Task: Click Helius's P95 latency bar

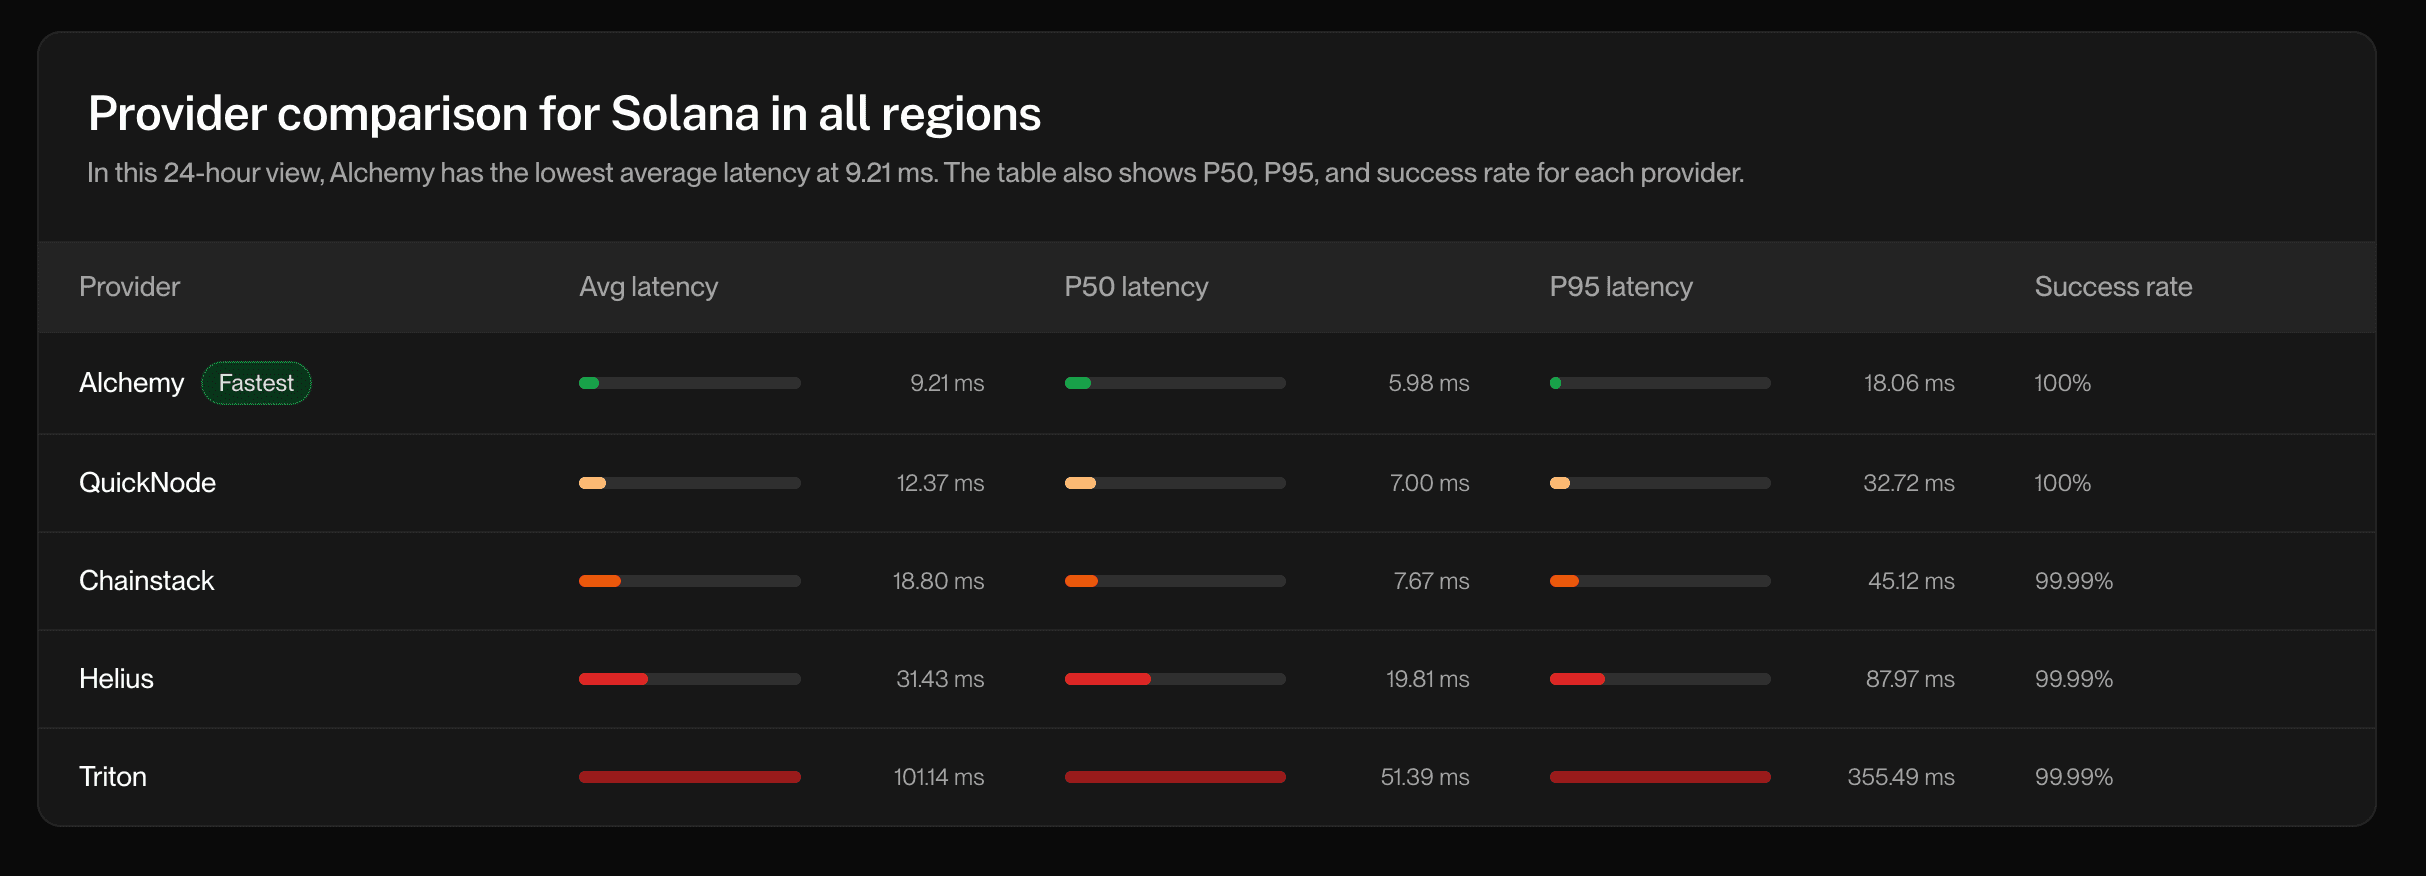Action: tap(1660, 679)
